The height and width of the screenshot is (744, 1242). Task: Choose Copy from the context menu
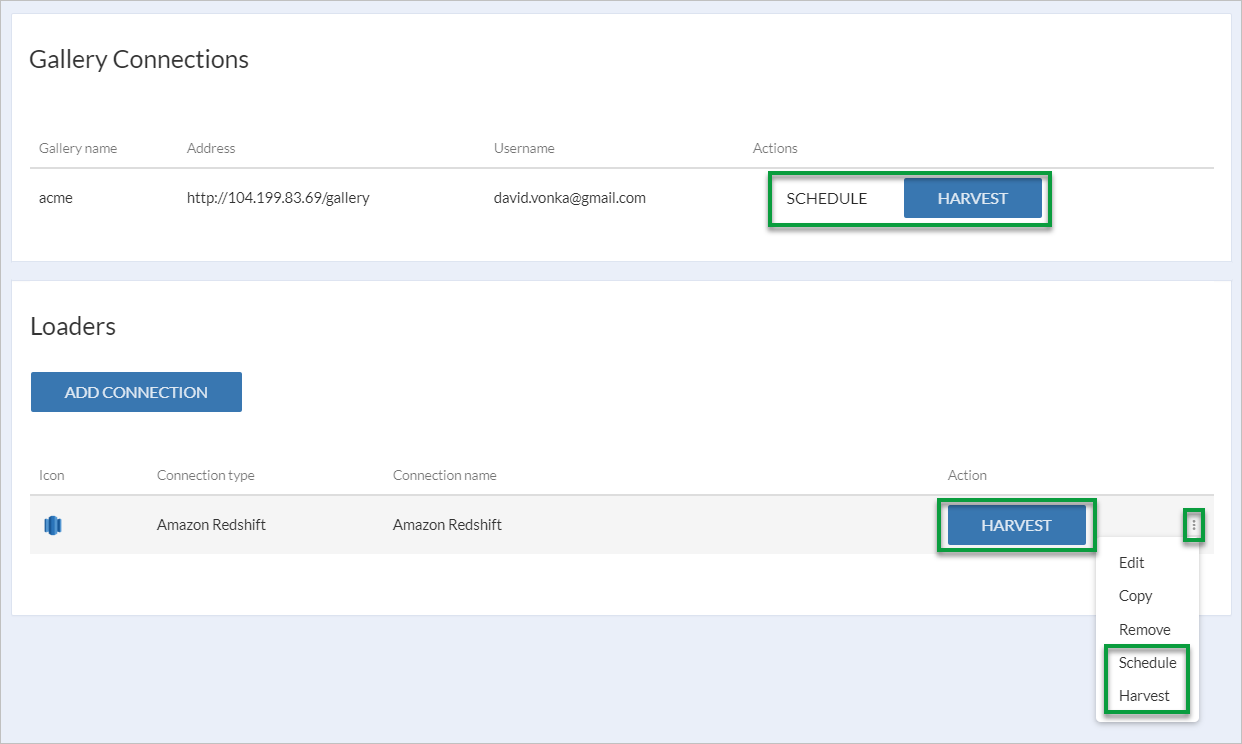pos(1135,595)
